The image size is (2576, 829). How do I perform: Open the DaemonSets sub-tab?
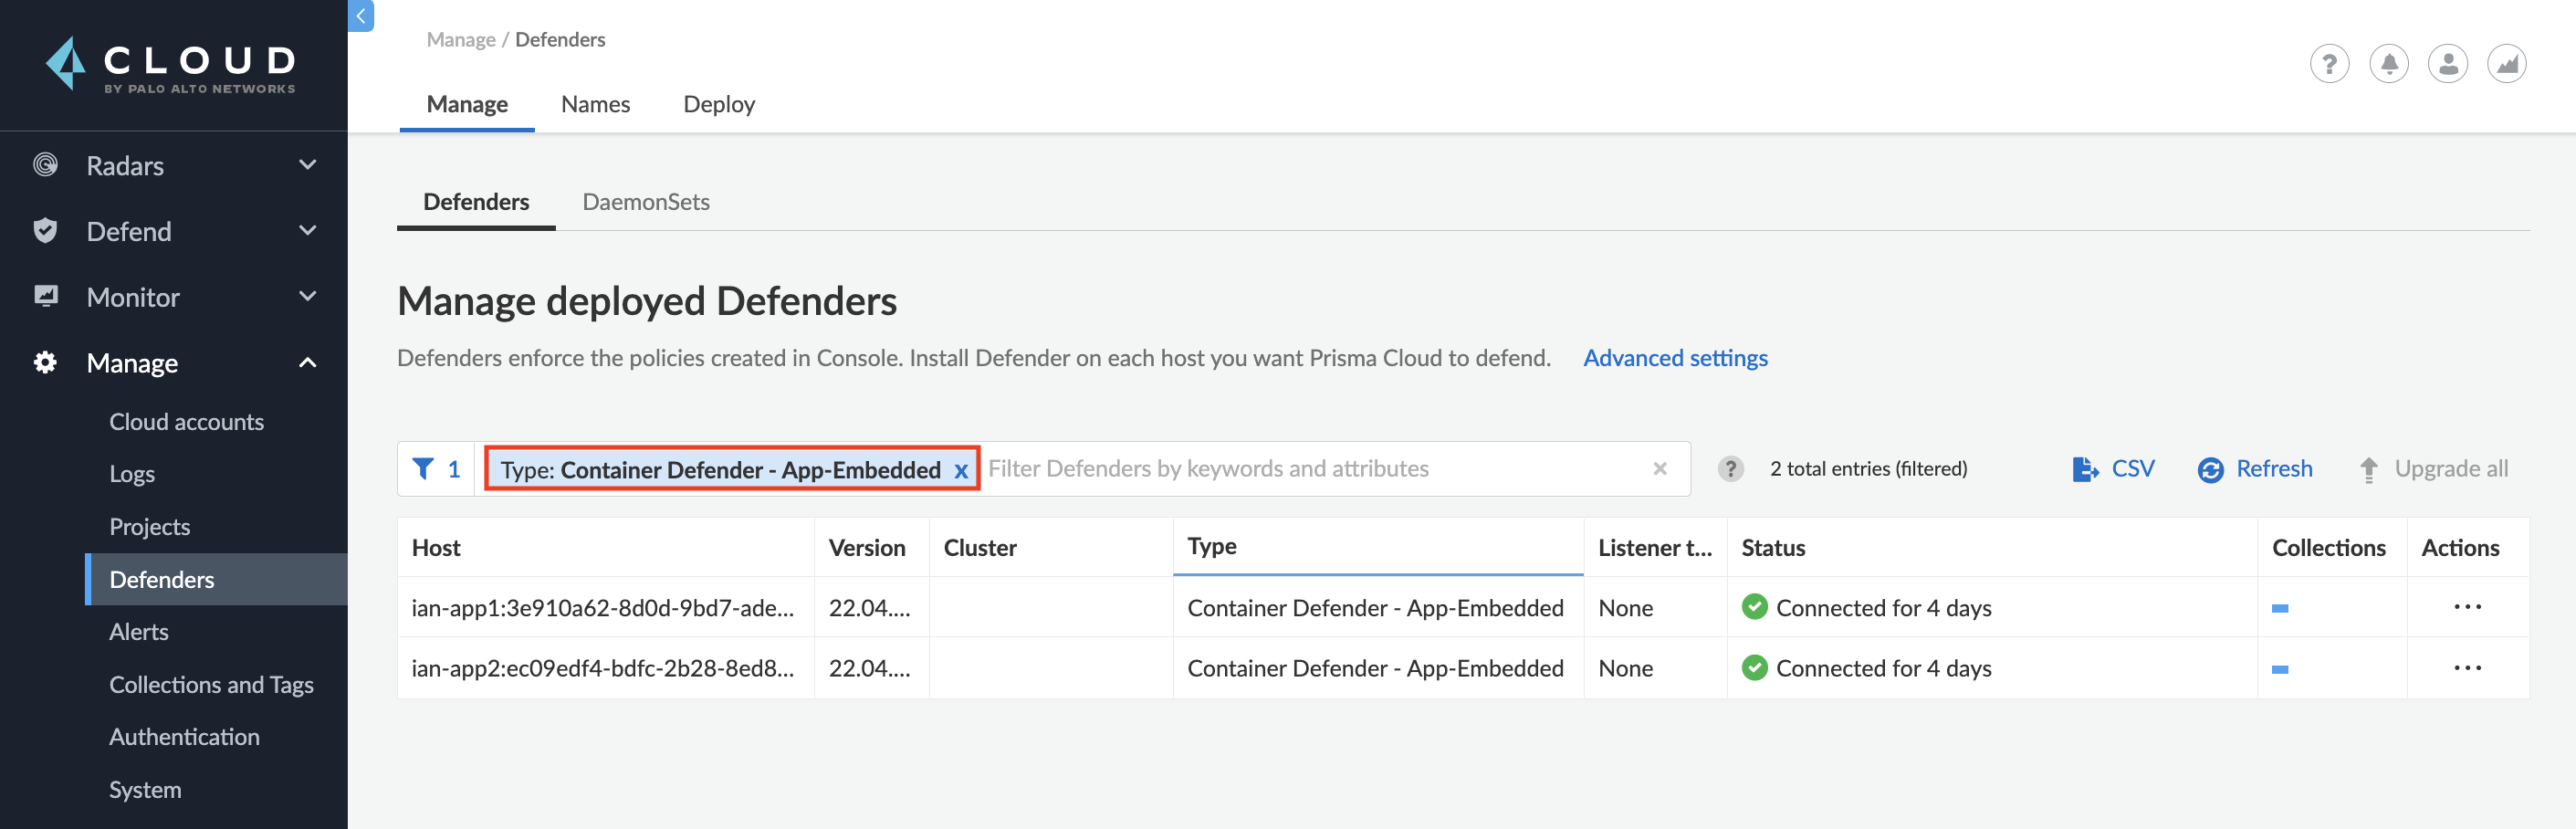click(x=645, y=202)
